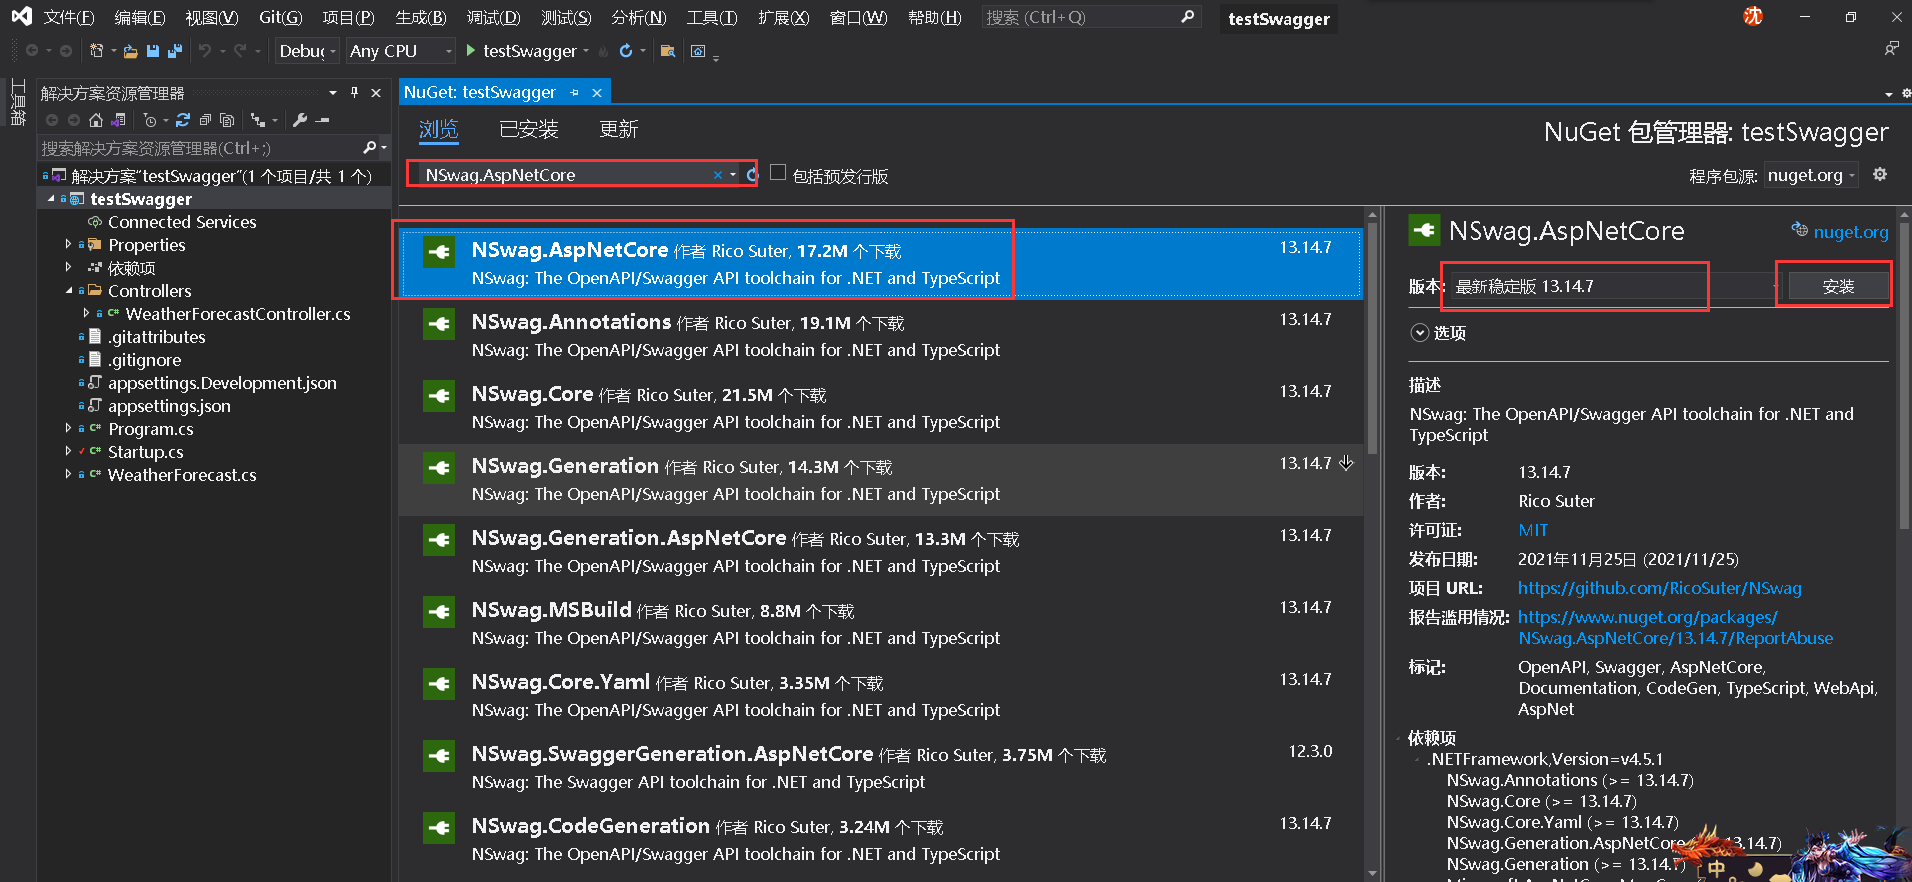Image resolution: width=1912 pixels, height=882 pixels.
Task: Refresh the NuGet search results
Action: (752, 175)
